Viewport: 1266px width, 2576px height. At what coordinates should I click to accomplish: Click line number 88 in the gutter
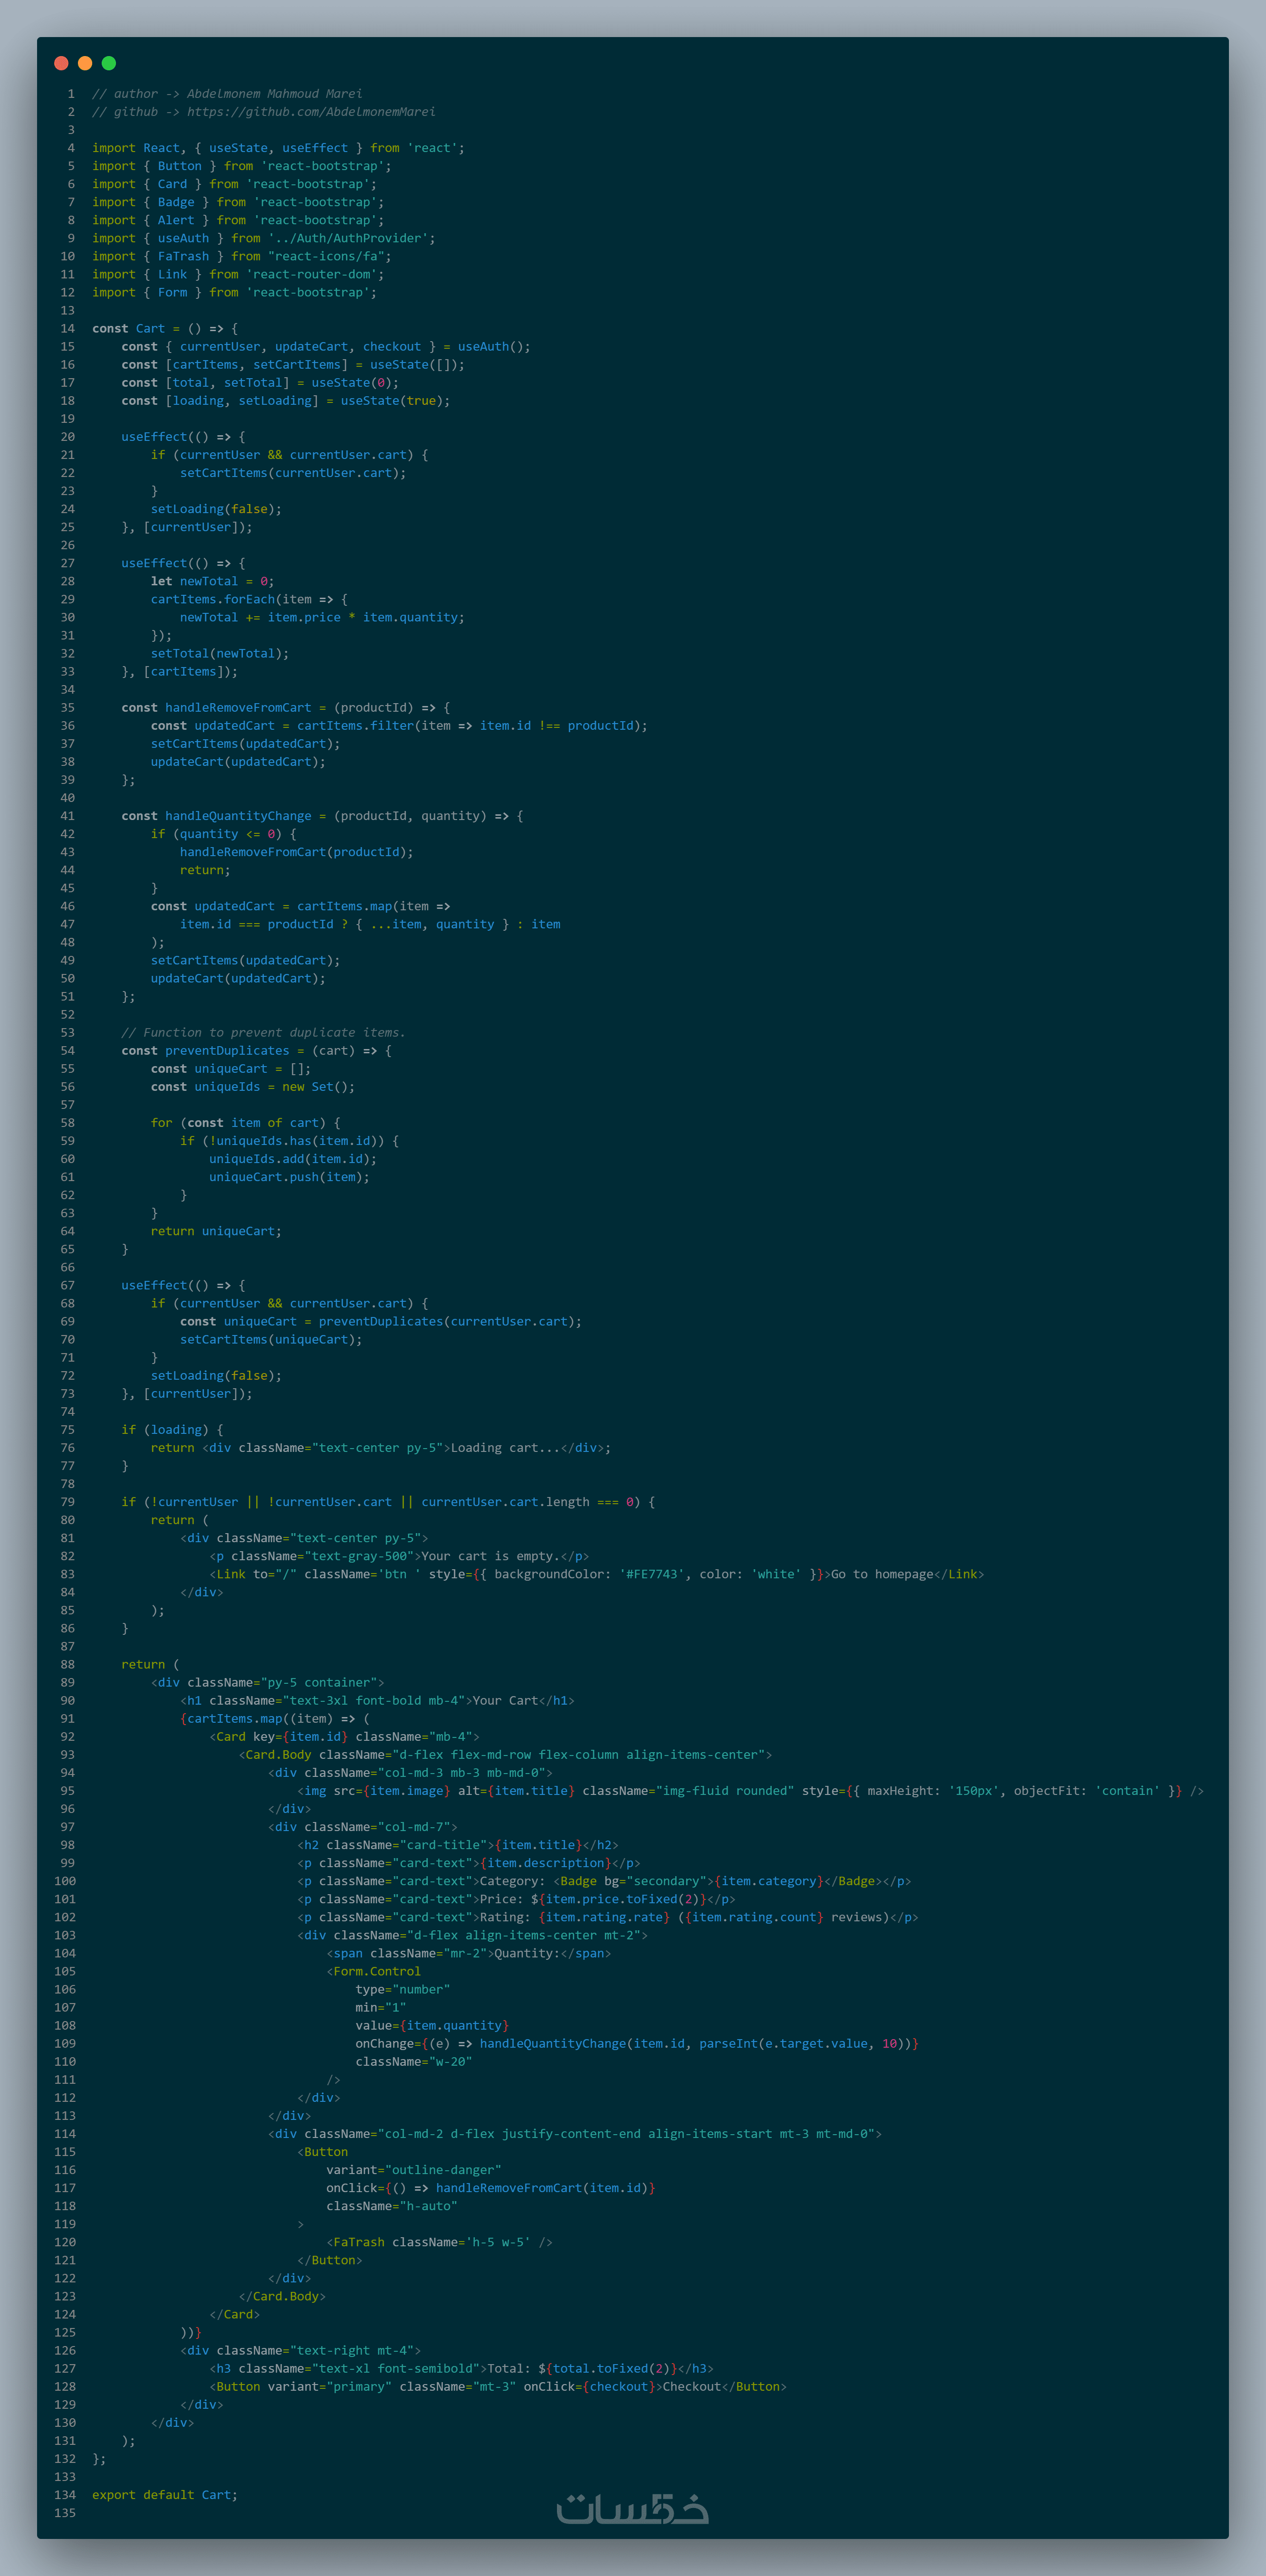67,1664
